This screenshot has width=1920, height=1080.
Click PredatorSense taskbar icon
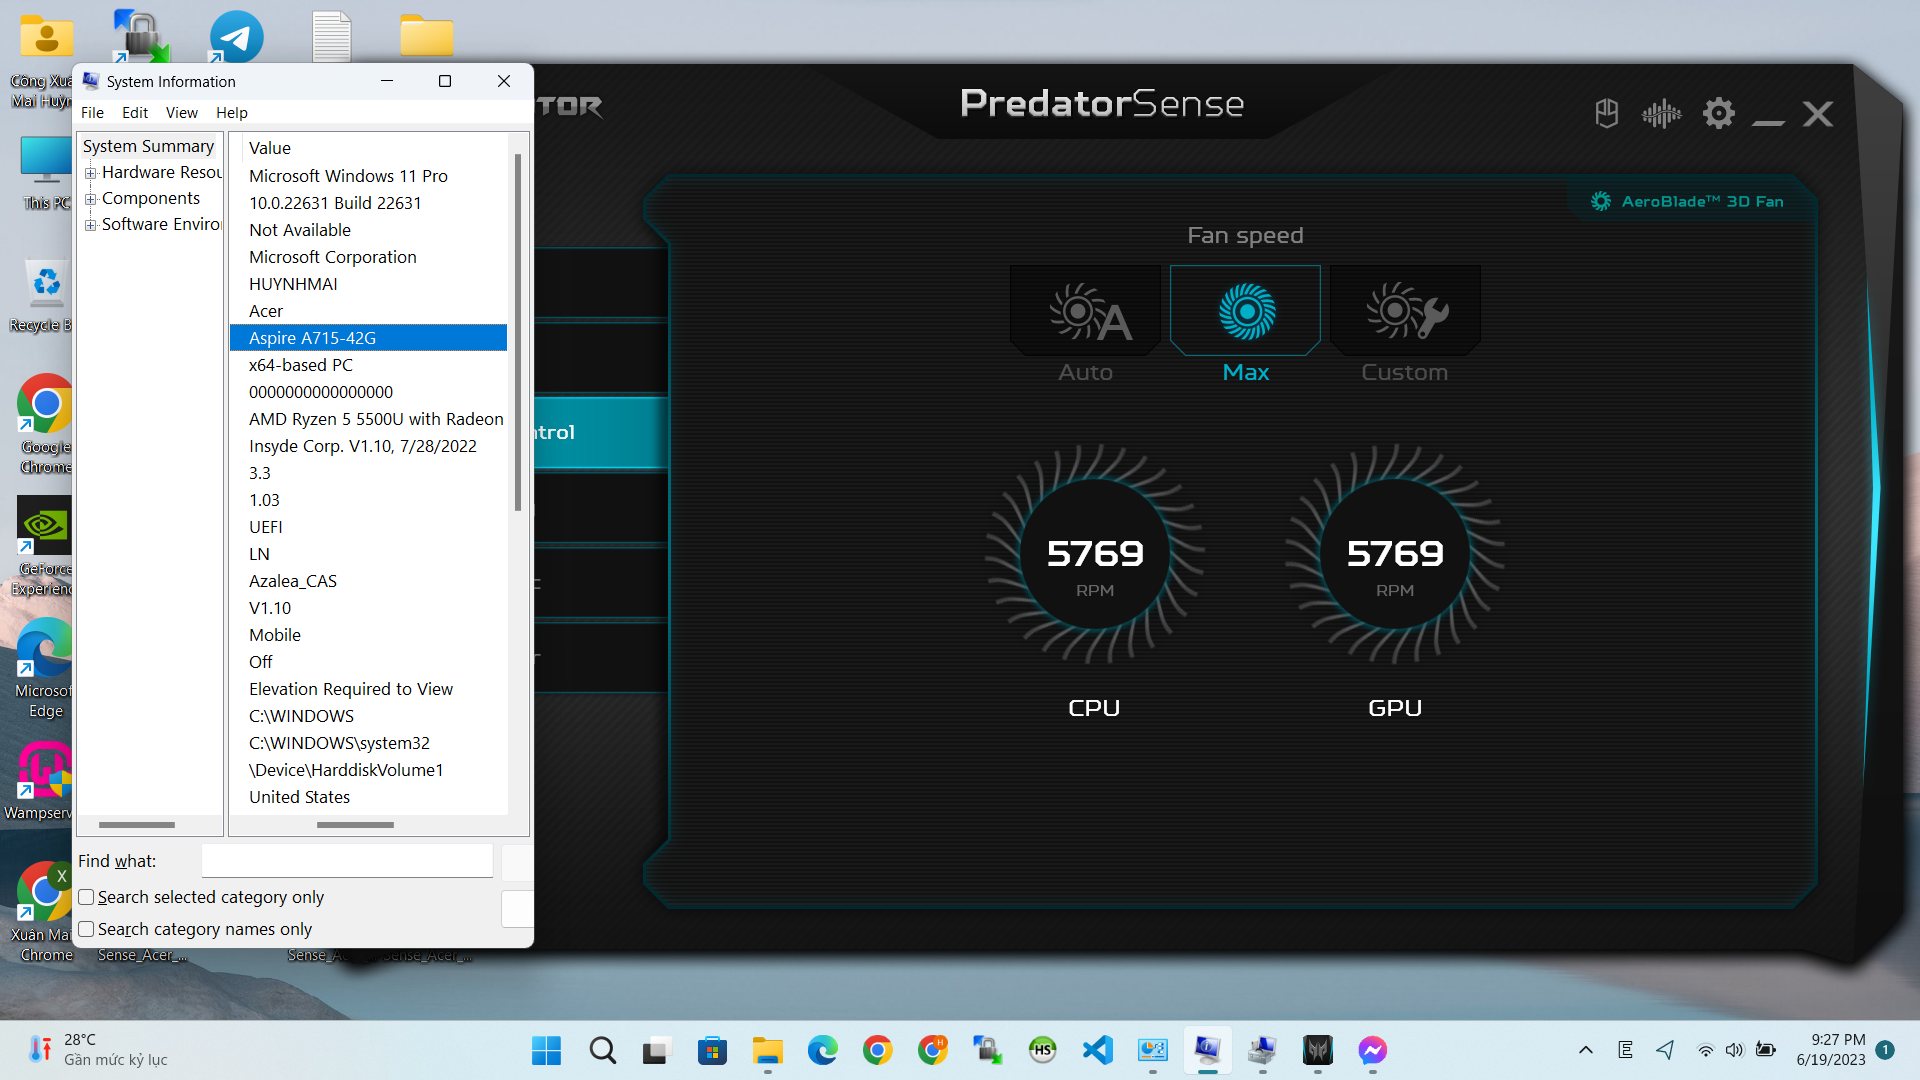pos(1317,1050)
